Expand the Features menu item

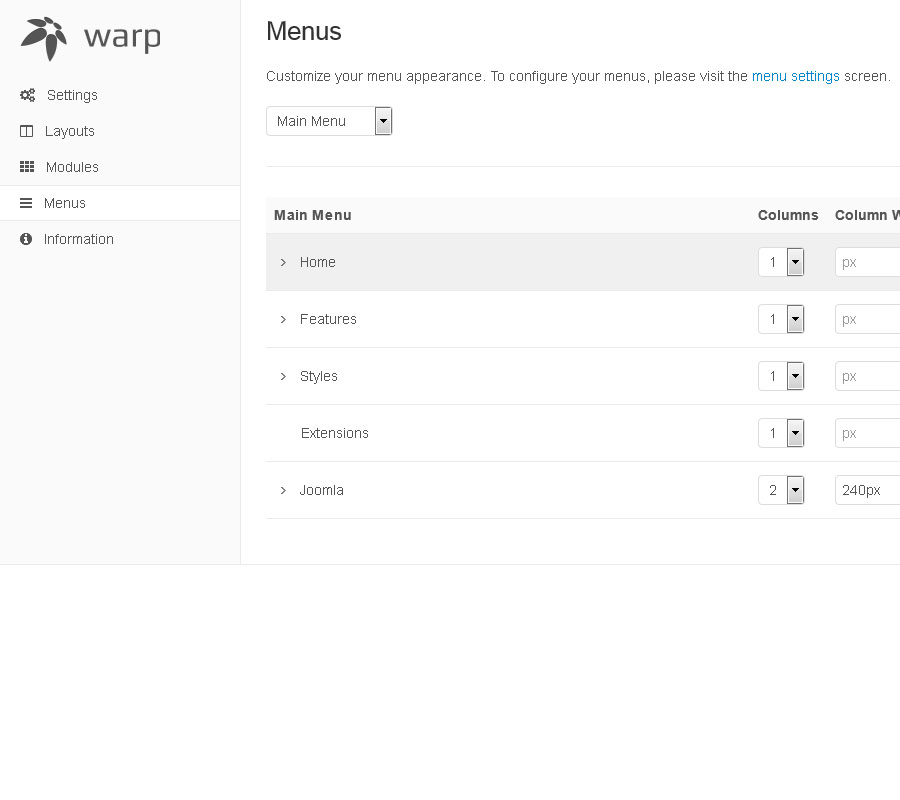(x=283, y=319)
